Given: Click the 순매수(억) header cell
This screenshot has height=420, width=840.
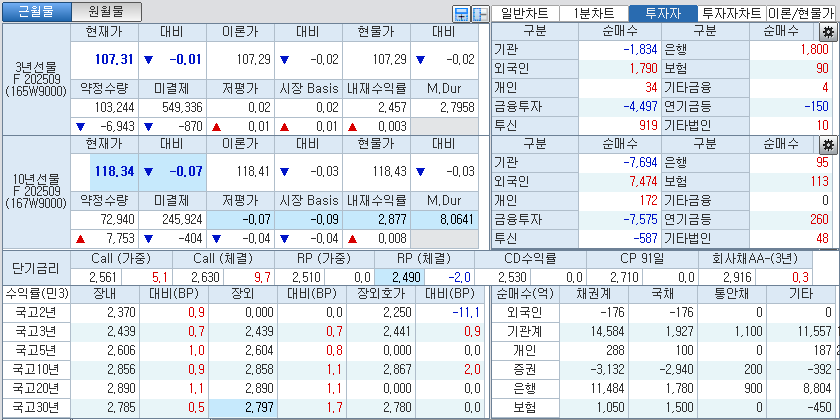Looking at the screenshot, I should click(x=526, y=294).
